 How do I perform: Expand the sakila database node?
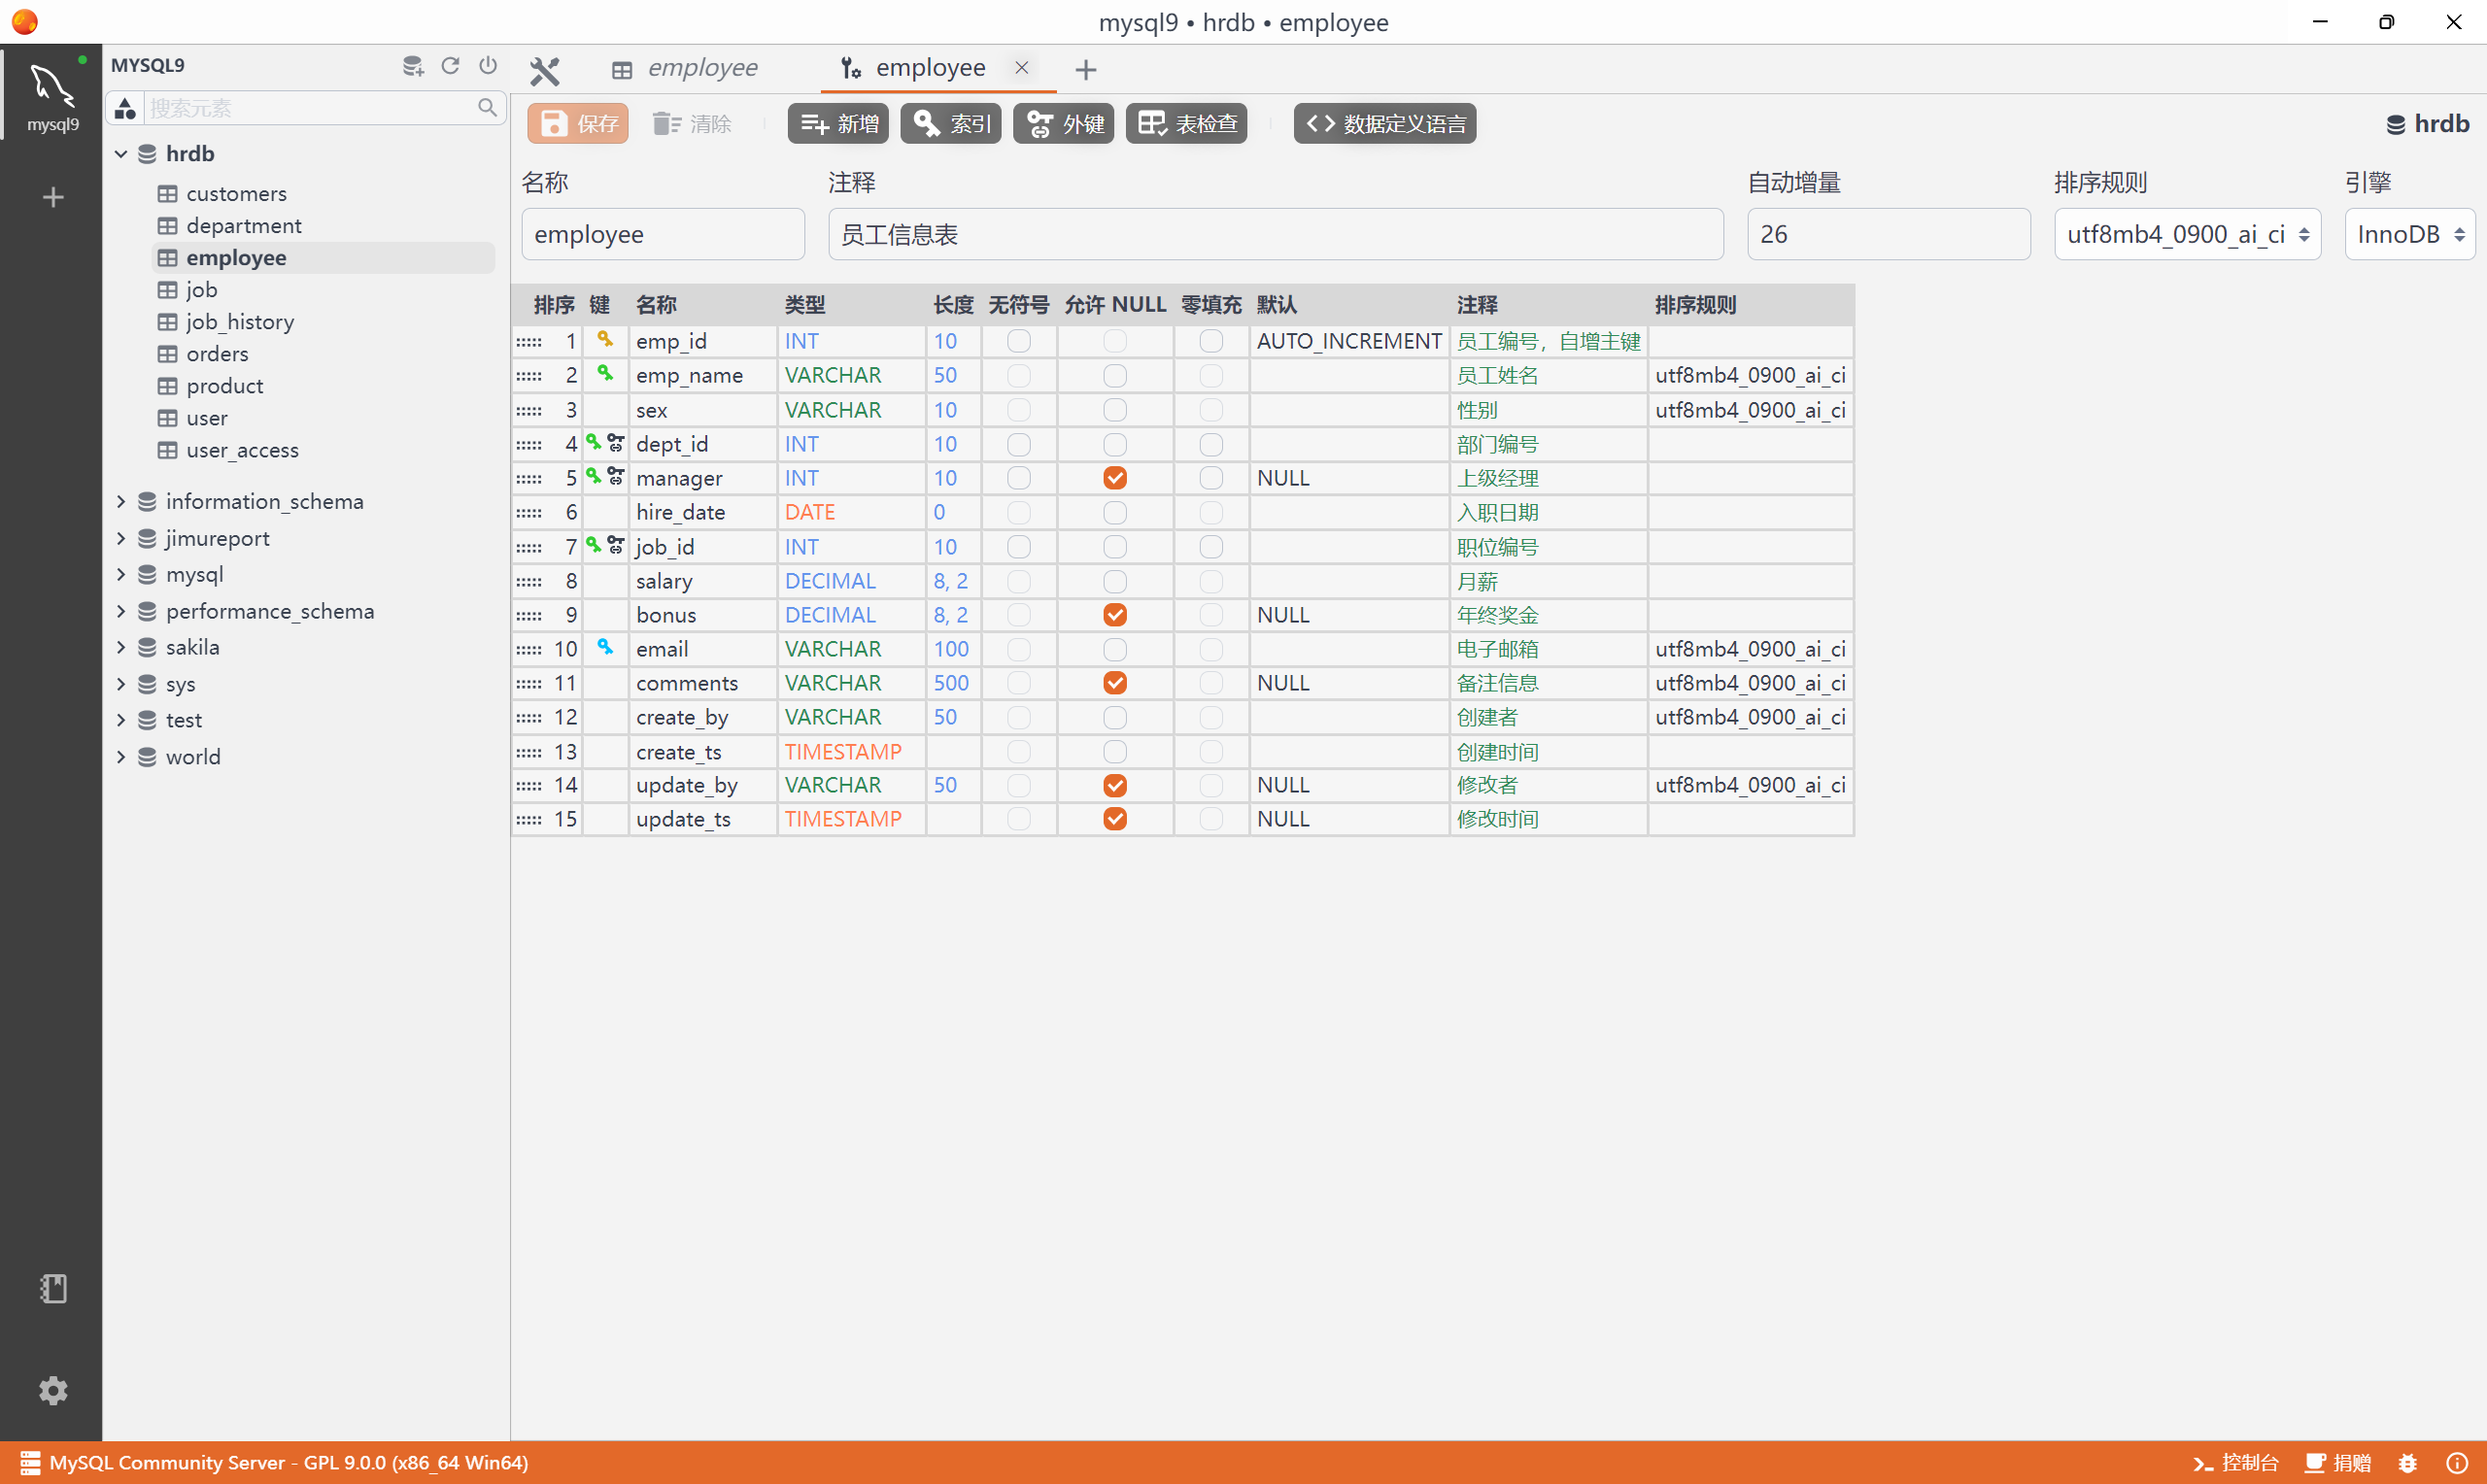121,647
